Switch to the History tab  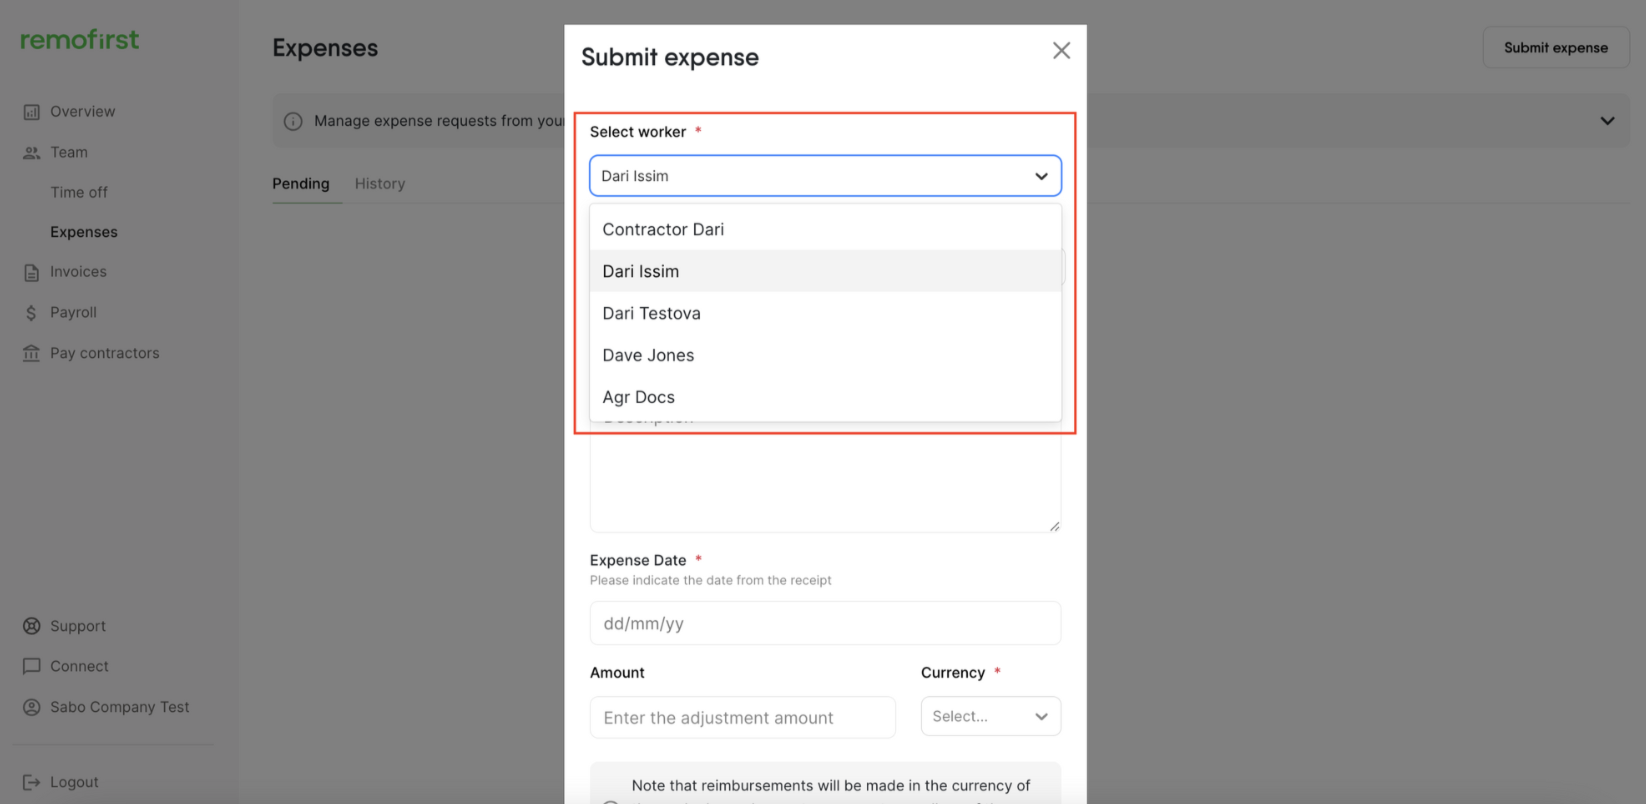click(380, 184)
